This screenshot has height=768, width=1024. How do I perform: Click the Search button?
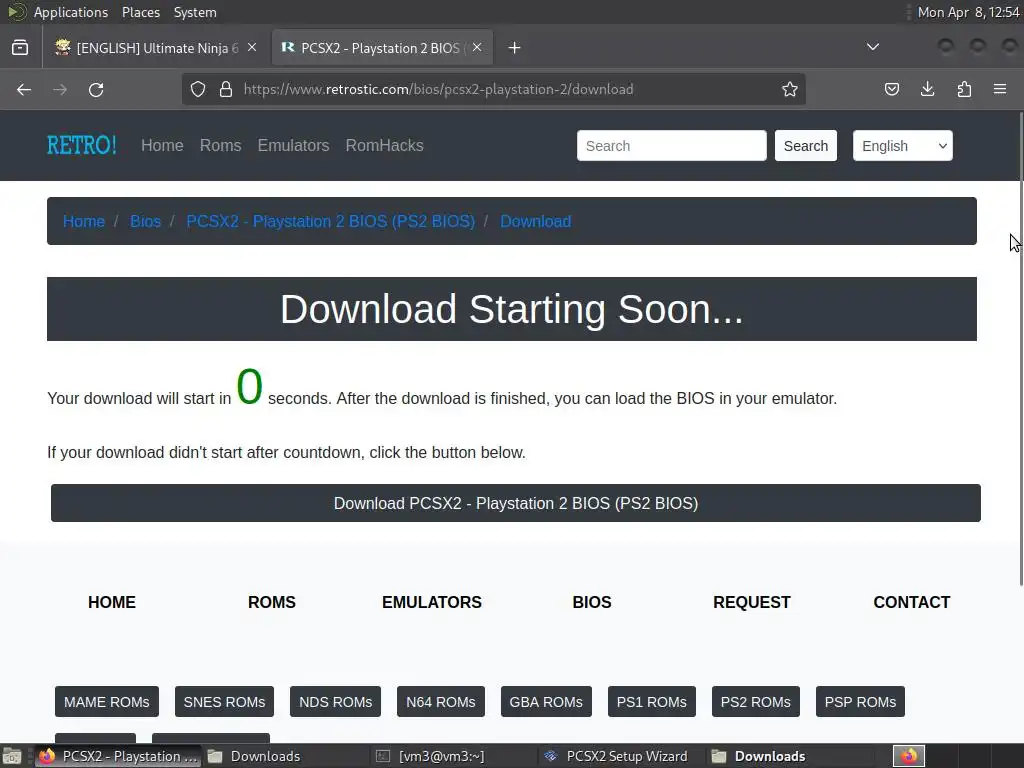(x=806, y=146)
